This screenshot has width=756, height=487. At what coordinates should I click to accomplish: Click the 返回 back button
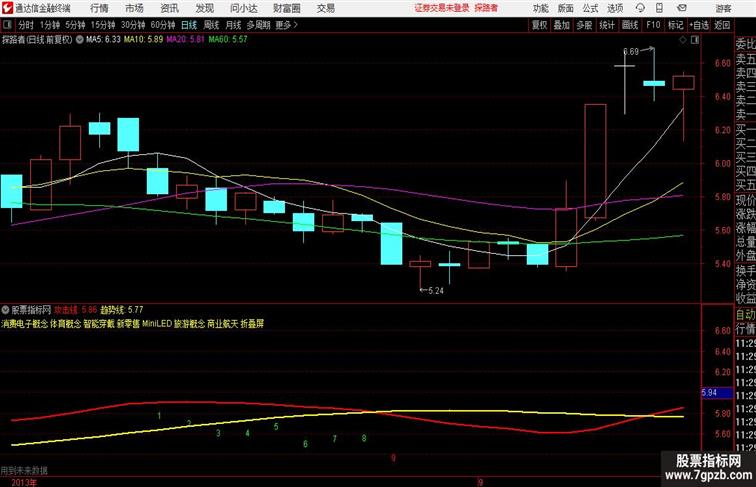(x=722, y=25)
